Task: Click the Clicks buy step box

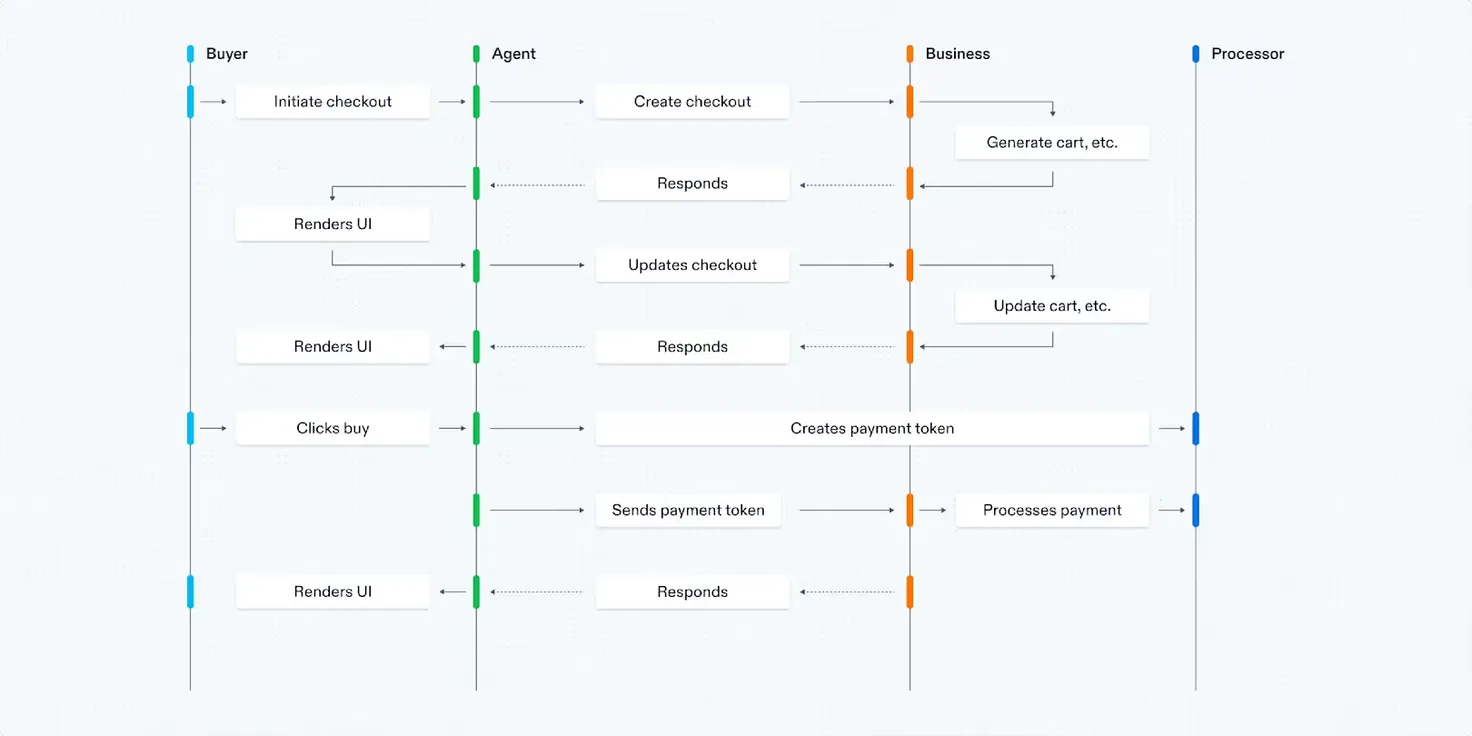Action: pos(333,428)
